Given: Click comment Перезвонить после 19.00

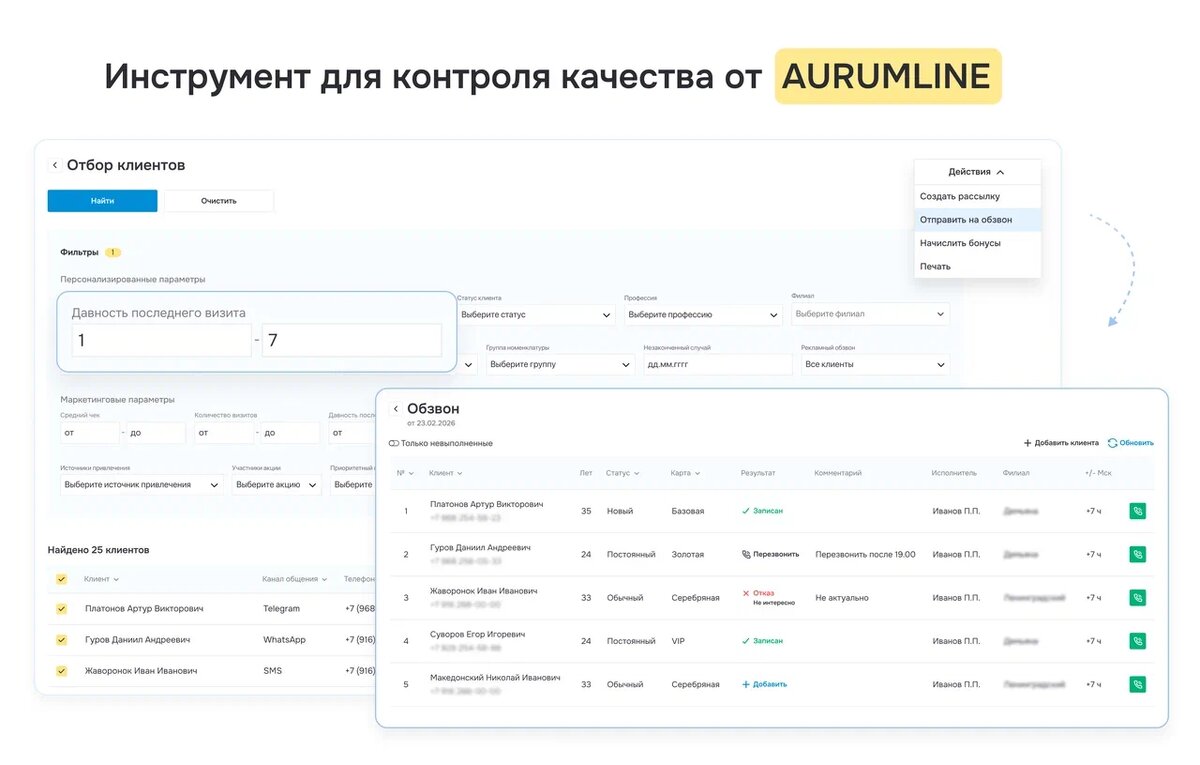Looking at the screenshot, I should pyautogui.click(x=865, y=554).
